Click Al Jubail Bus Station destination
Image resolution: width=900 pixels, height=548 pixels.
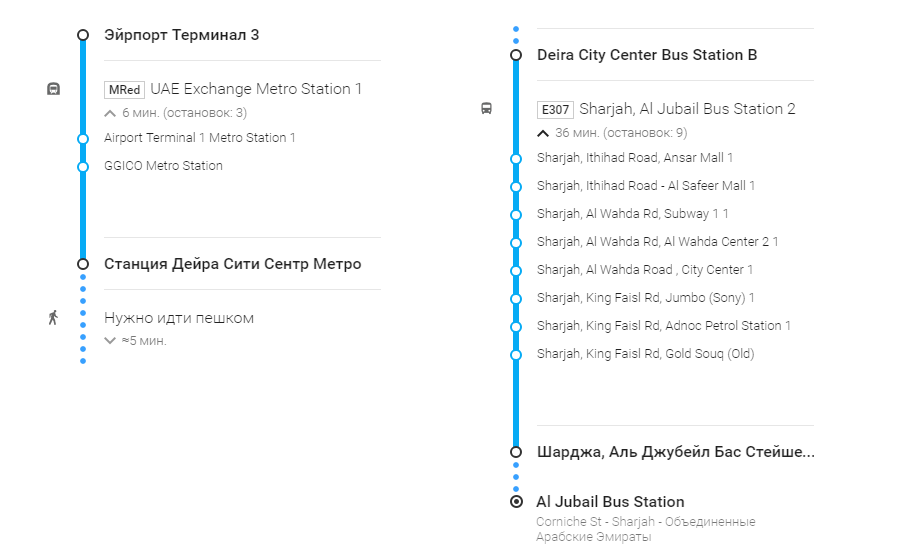click(610, 501)
